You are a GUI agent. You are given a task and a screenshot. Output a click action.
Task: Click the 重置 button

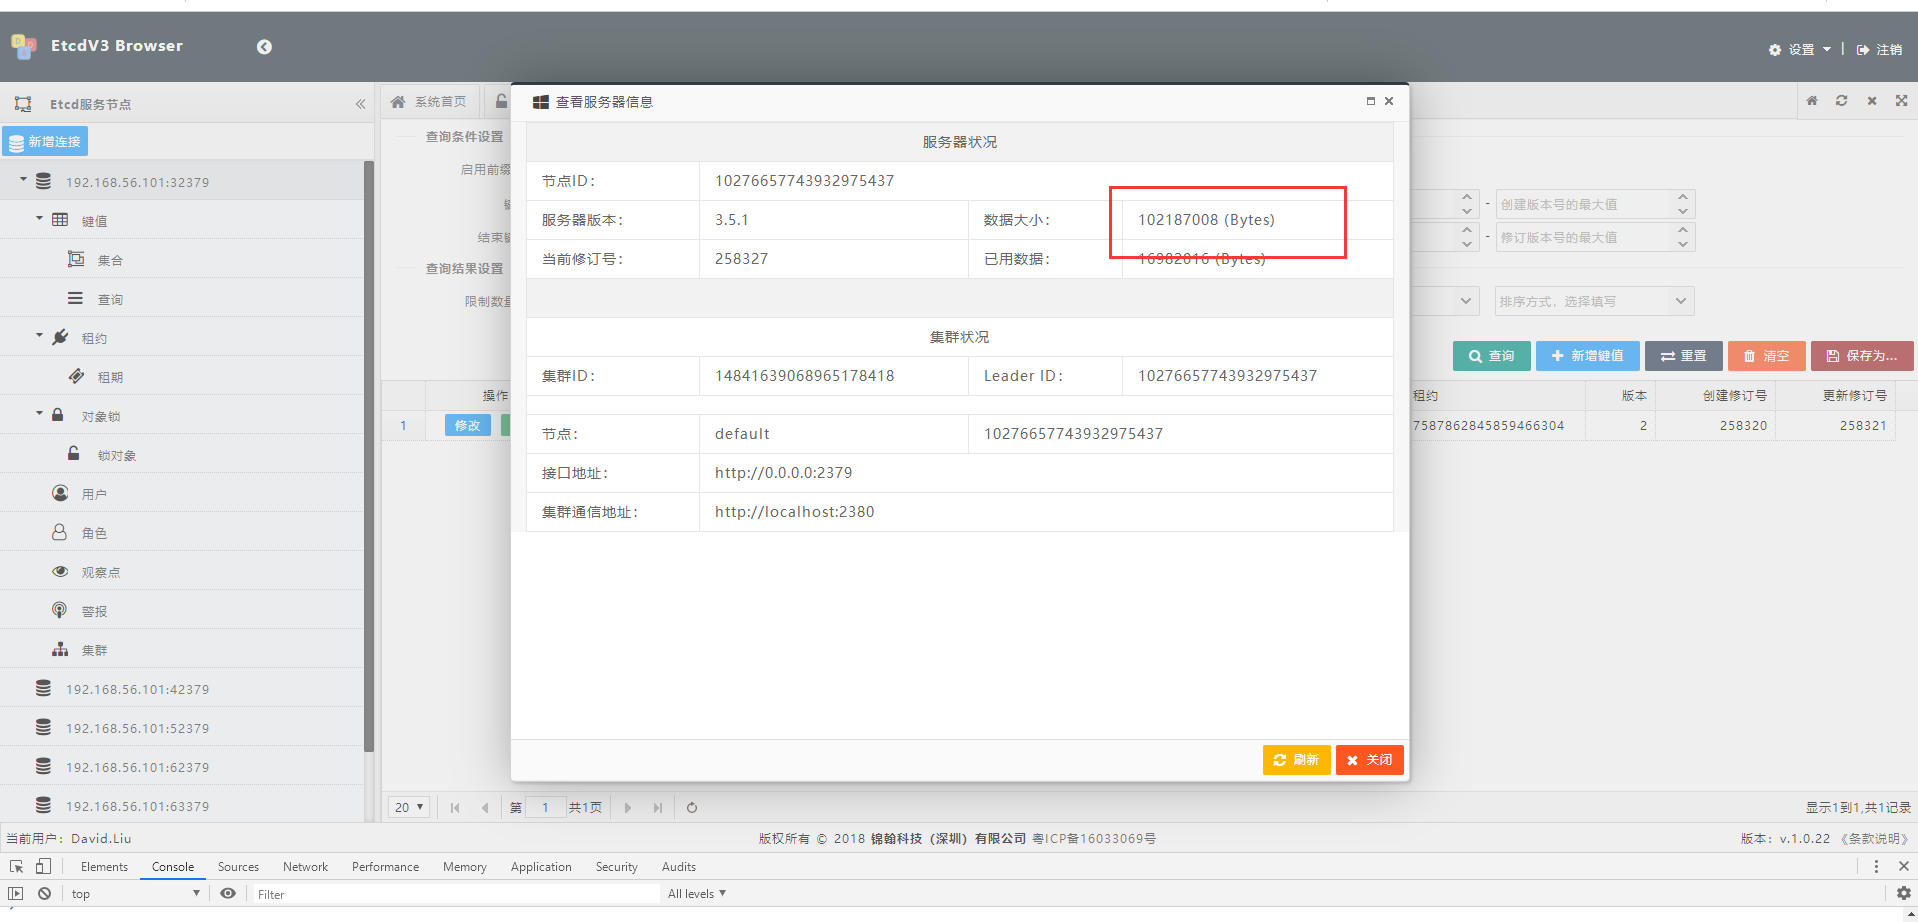tap(1684, 356)
